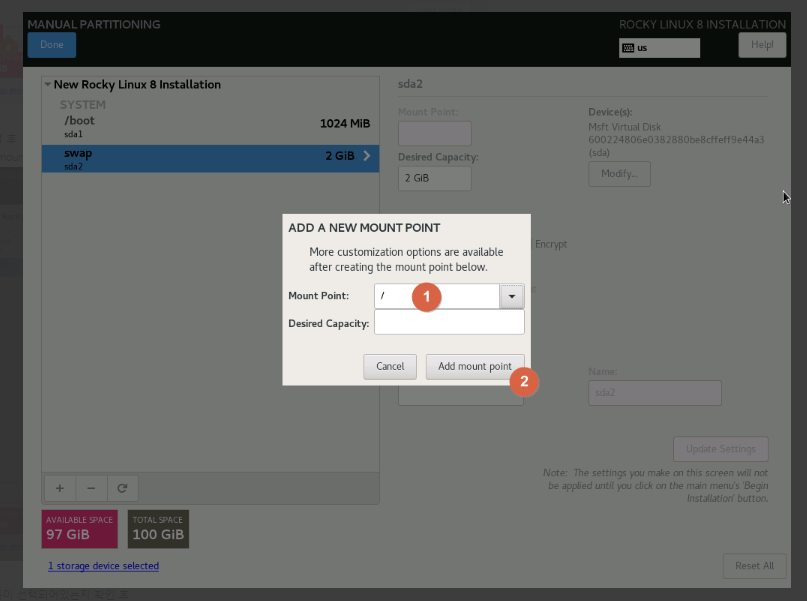Click the sda2 Name field

(655, 393)
